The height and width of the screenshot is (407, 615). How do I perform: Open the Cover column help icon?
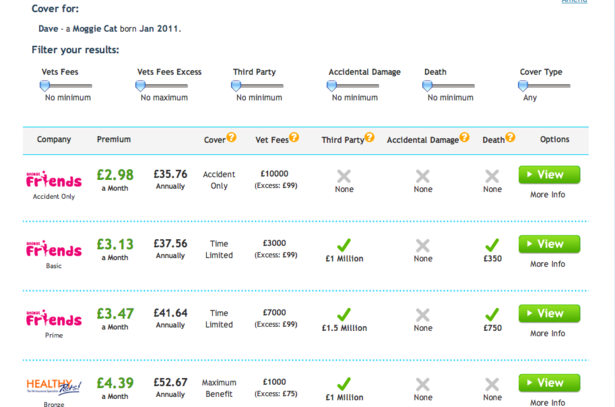(231, 137)
